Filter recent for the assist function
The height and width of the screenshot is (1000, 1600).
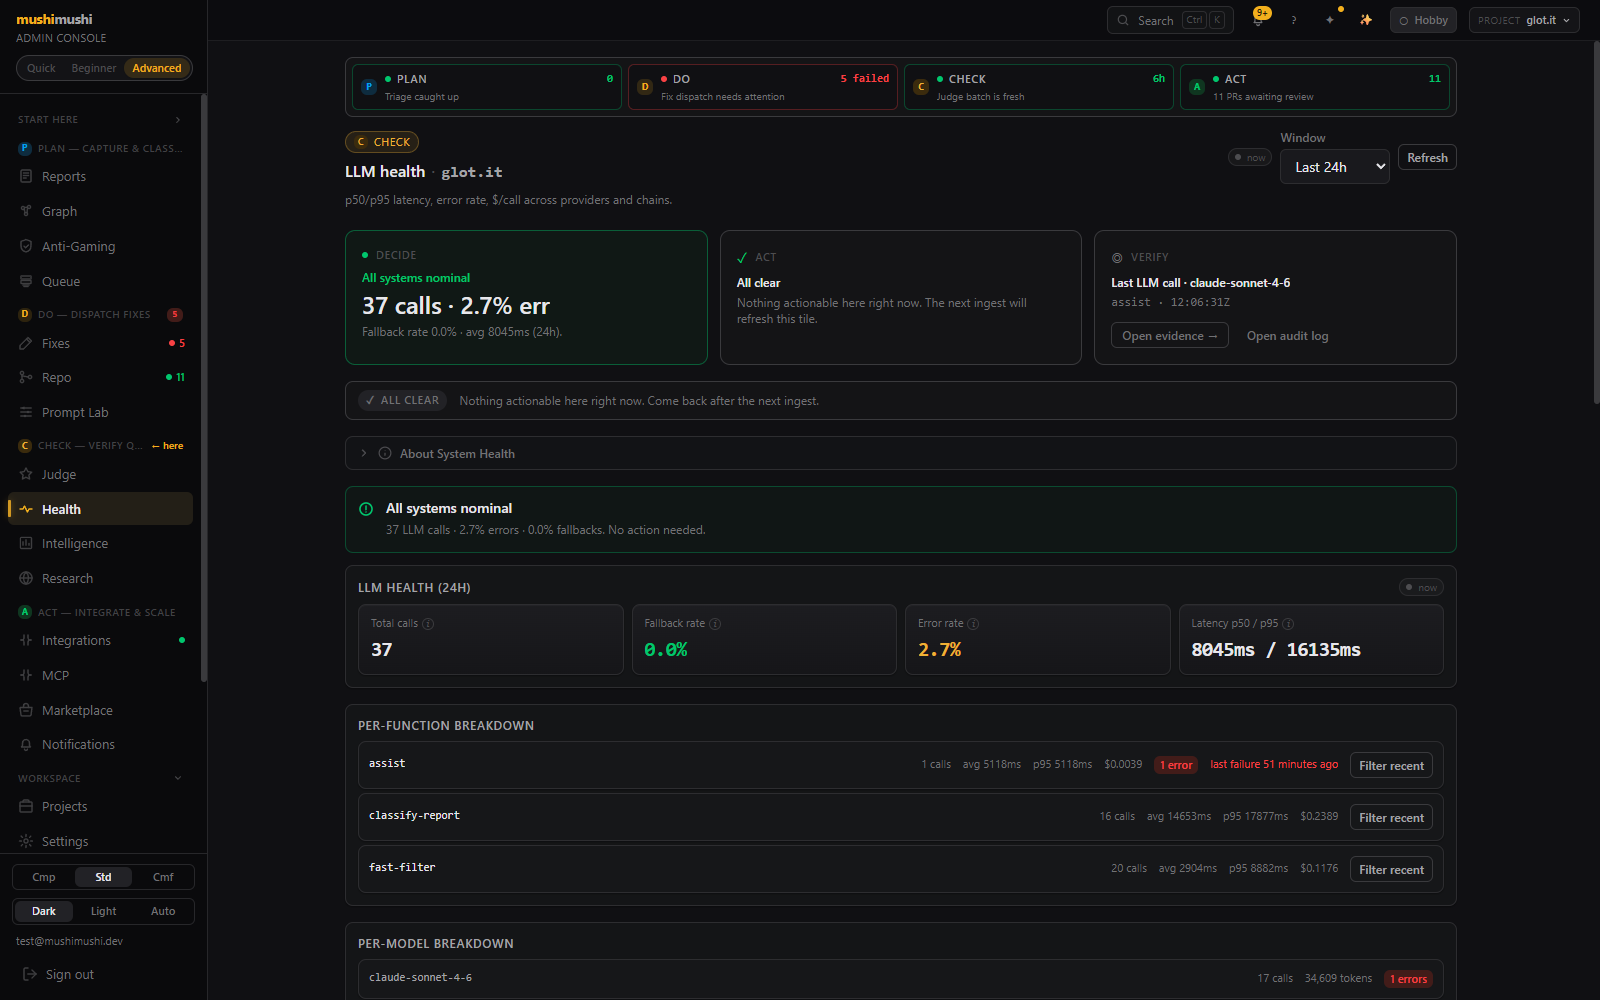(x=1391, y=765)
